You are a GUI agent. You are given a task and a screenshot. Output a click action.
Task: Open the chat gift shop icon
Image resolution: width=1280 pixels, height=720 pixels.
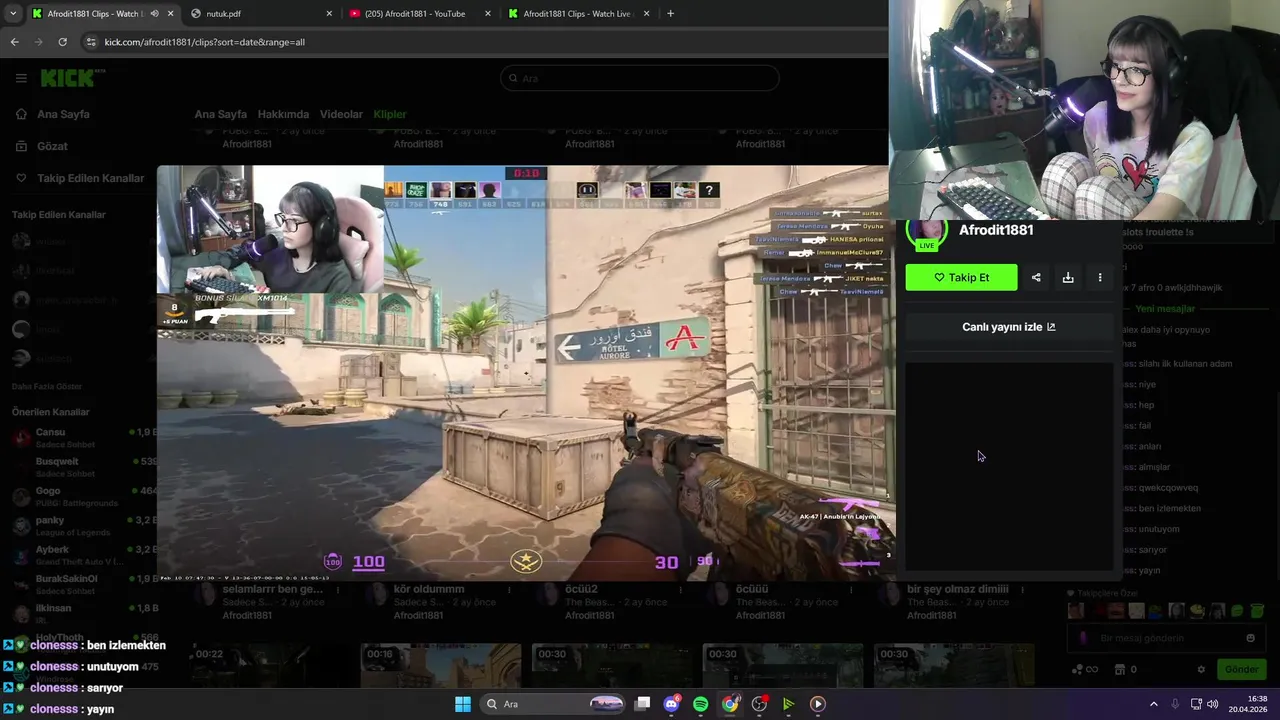(1120, 669)
